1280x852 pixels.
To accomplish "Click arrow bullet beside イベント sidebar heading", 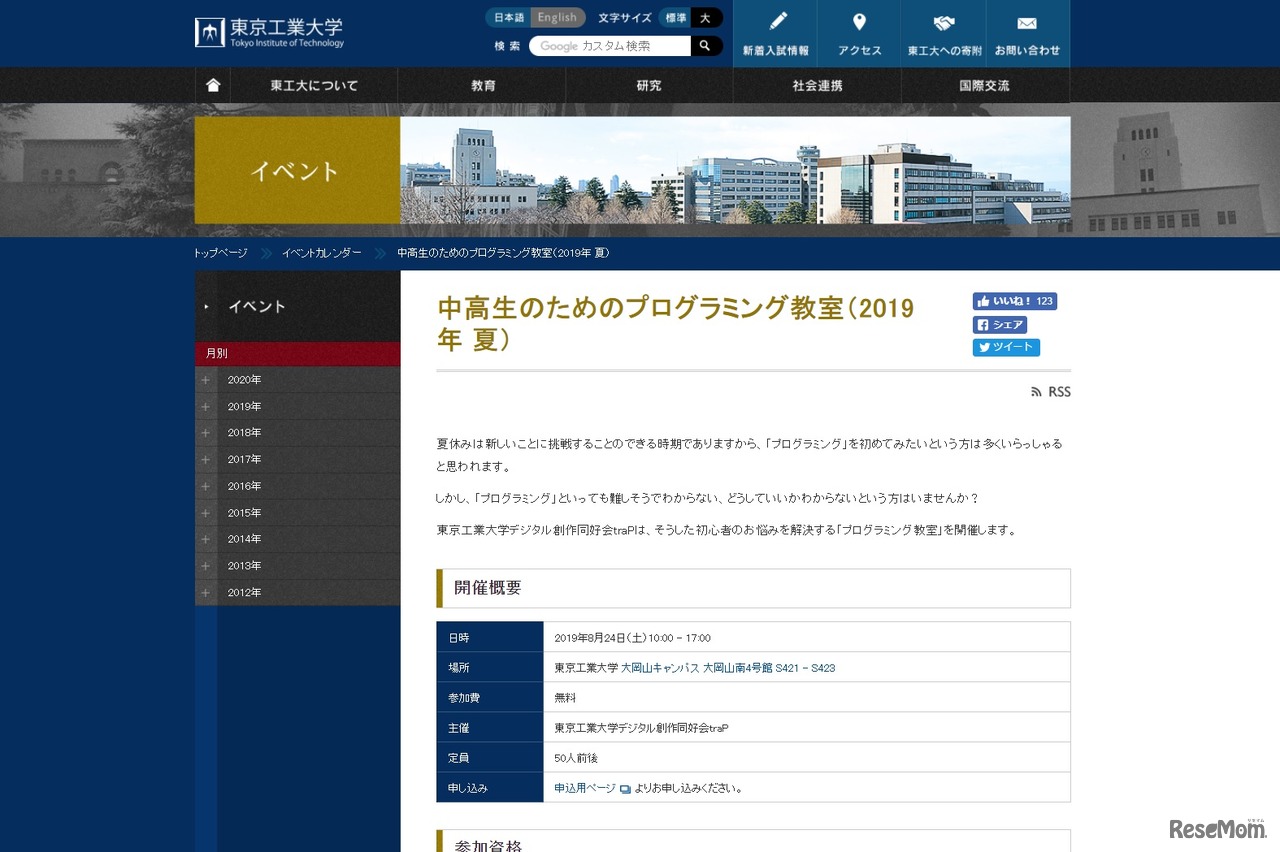I will click(x=207, y=307).
